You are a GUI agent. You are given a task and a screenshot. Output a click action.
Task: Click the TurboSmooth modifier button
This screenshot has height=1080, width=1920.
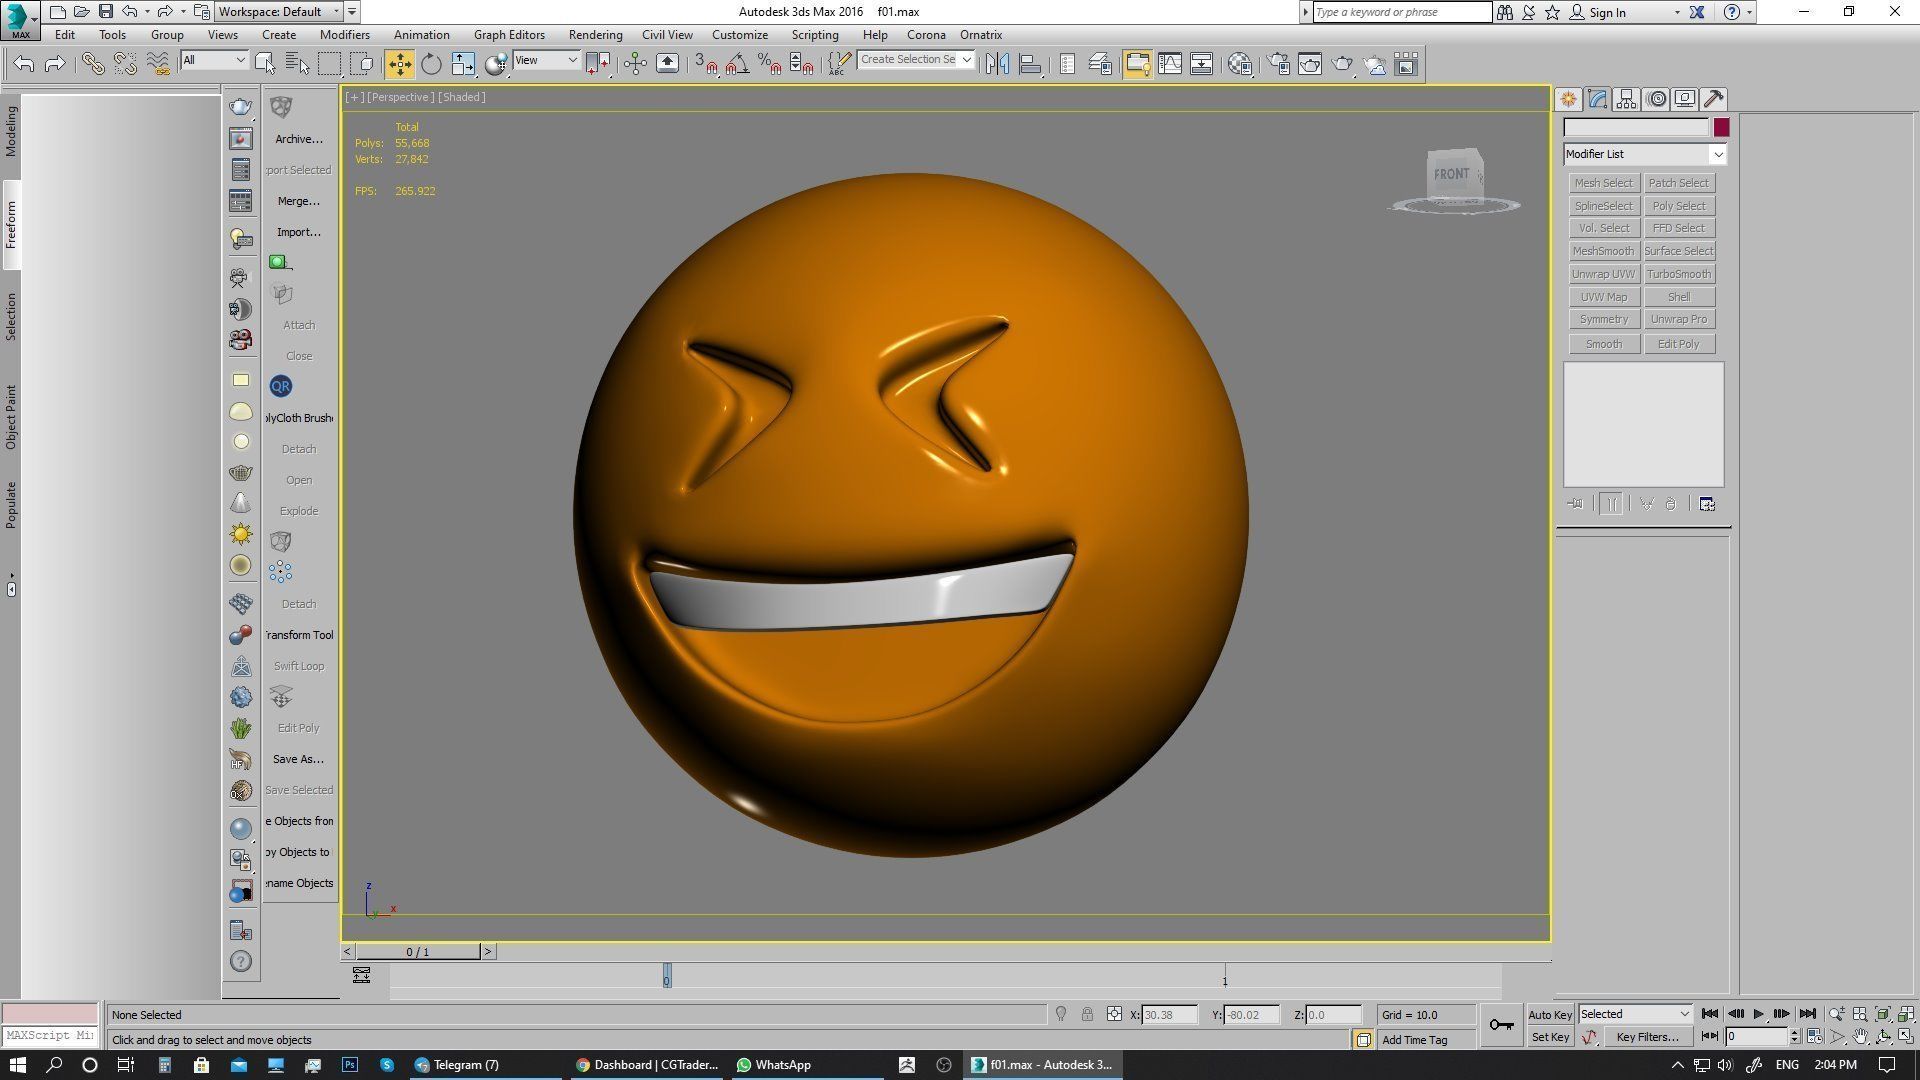(1679, 274)
